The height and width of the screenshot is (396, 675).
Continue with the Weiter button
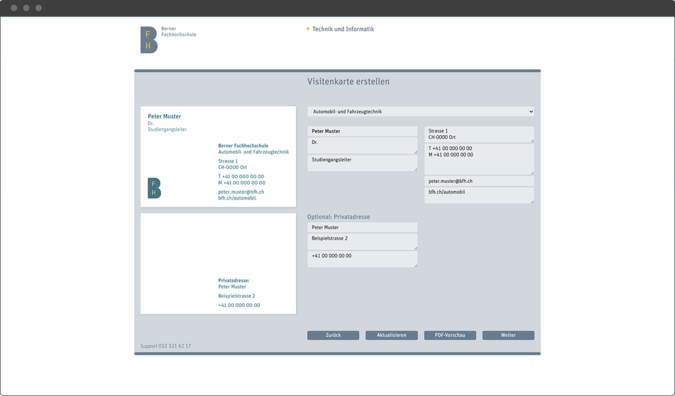pyautogui.click(x=508, y=335)
